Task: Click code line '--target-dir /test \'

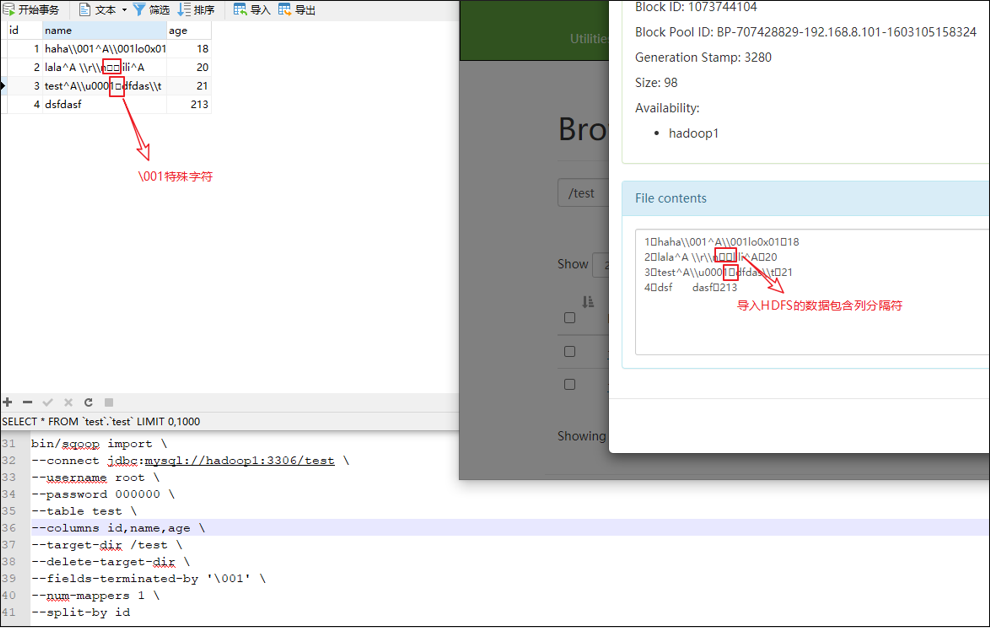Action: pyautogui.click(x=107, y=545)
